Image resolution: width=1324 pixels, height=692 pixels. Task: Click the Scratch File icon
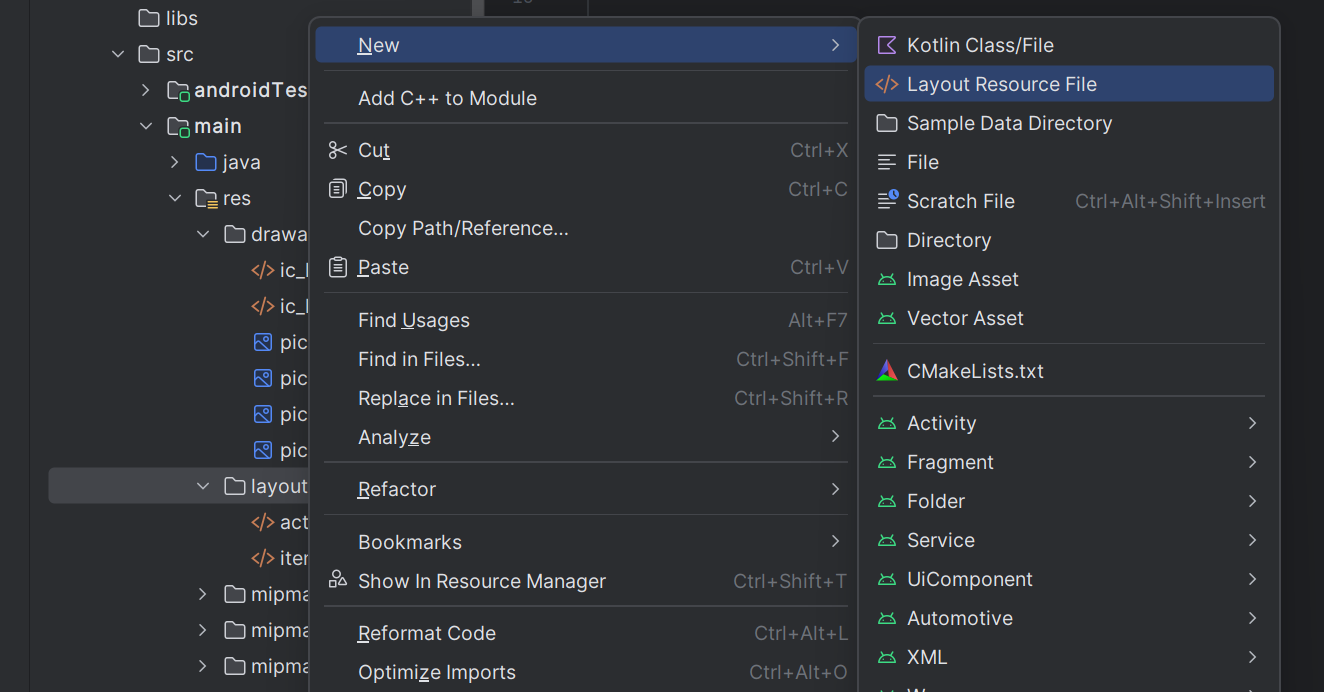pyautogui.click(x=886, y=201)
